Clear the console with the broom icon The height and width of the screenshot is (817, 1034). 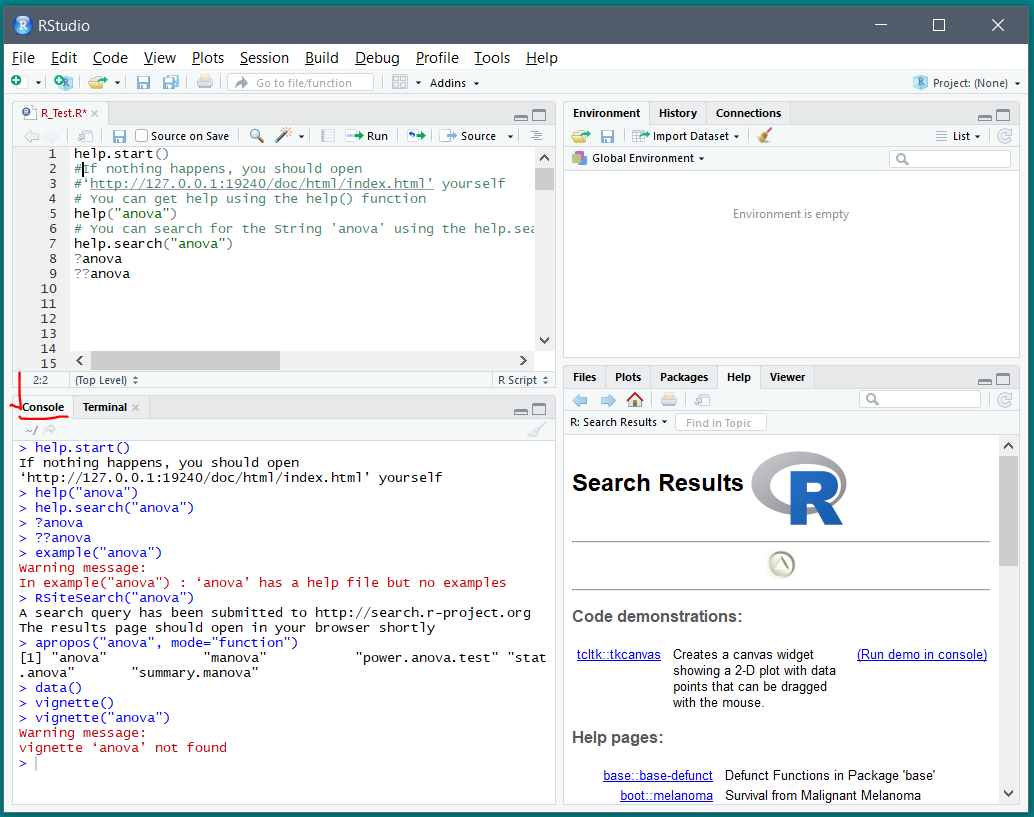pos(536,430)
